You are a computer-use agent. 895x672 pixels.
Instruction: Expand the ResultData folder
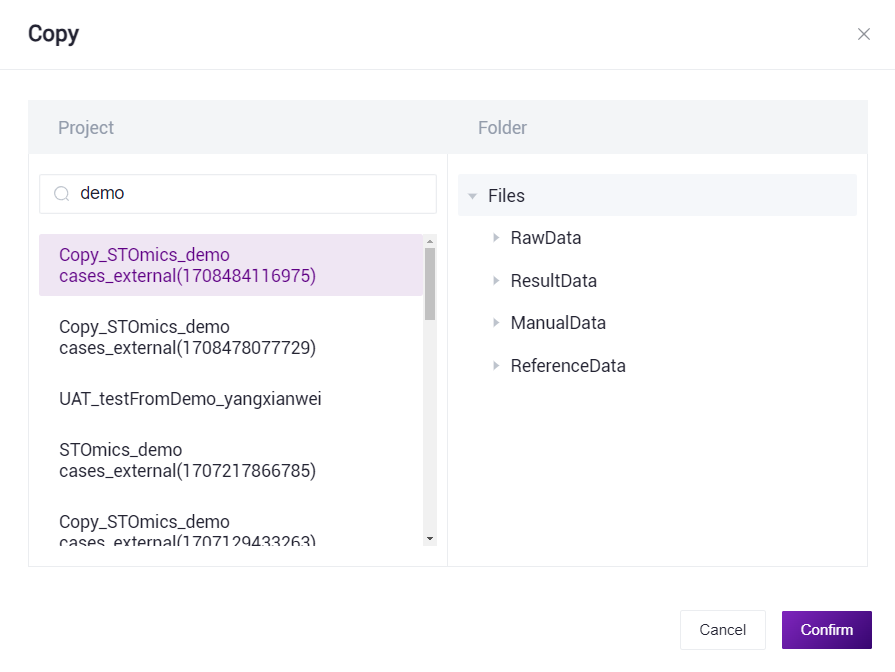click(496, 280)
